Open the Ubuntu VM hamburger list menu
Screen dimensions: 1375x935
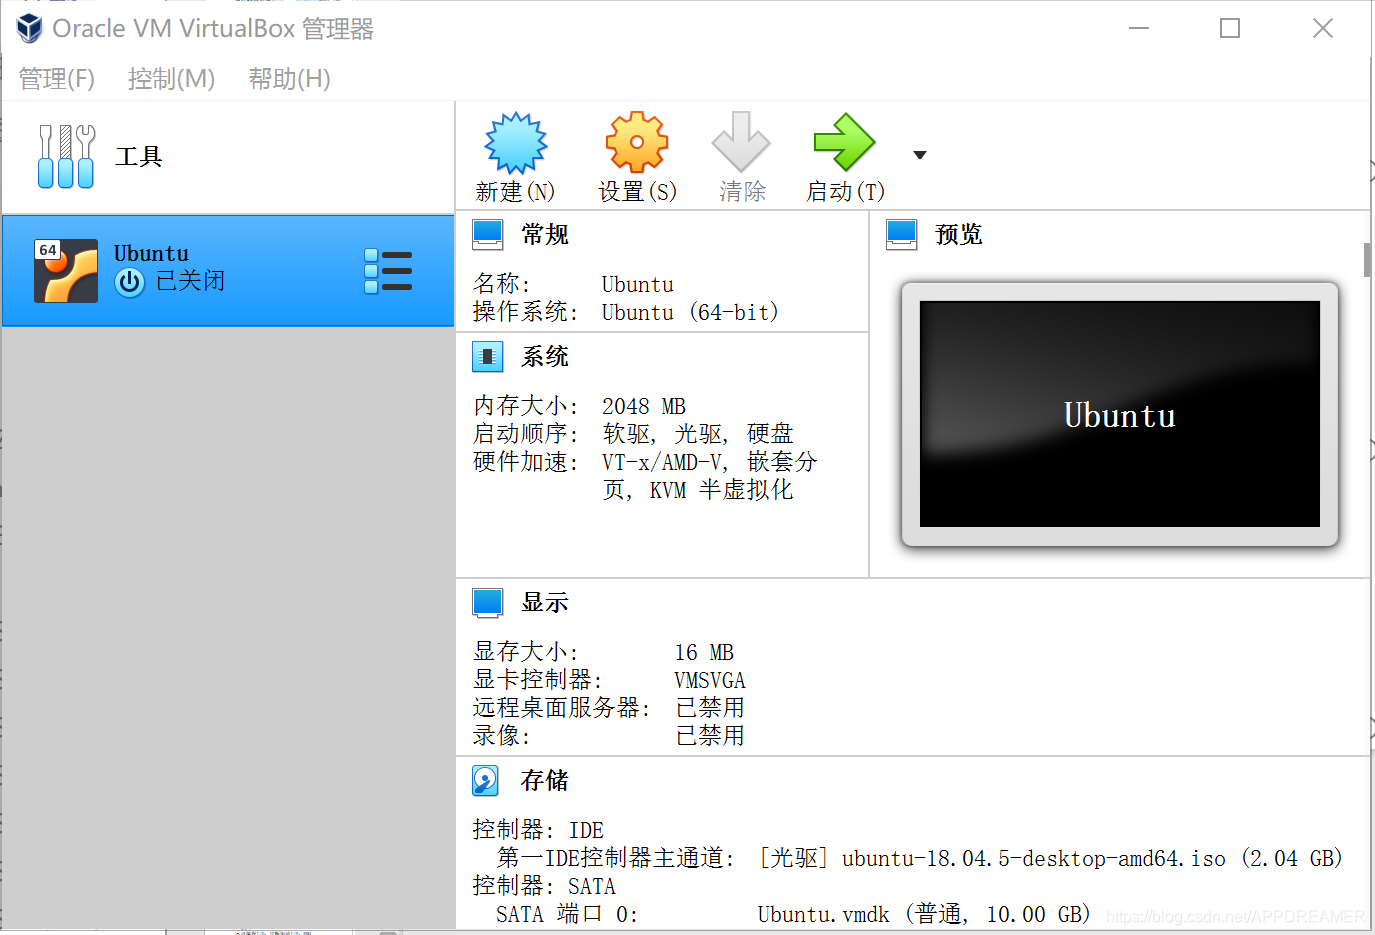click(388, 271)
